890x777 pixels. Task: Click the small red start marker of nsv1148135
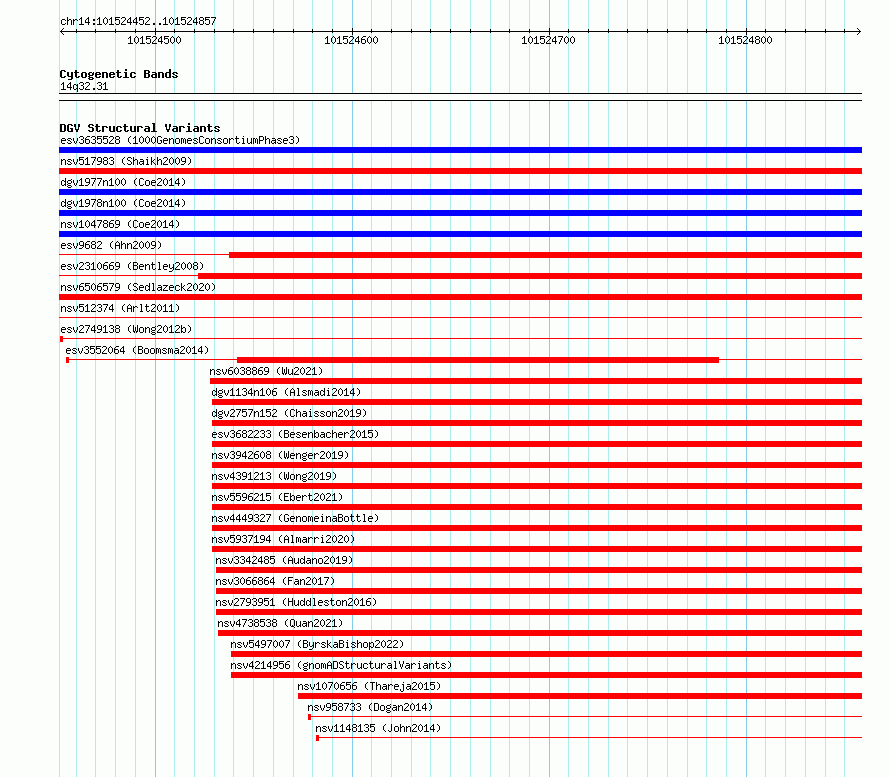pos(317,738)
